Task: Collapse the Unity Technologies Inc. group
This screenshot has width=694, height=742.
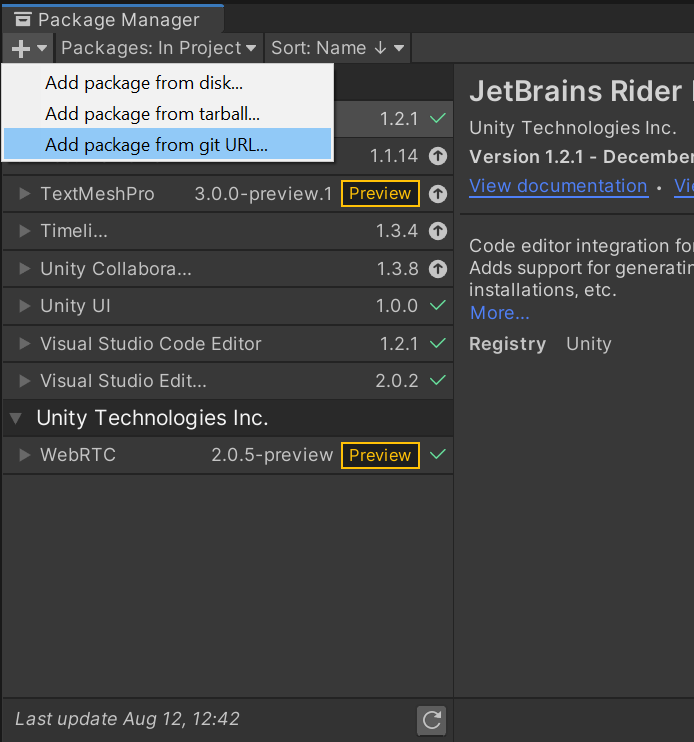Action: point(16,418)
